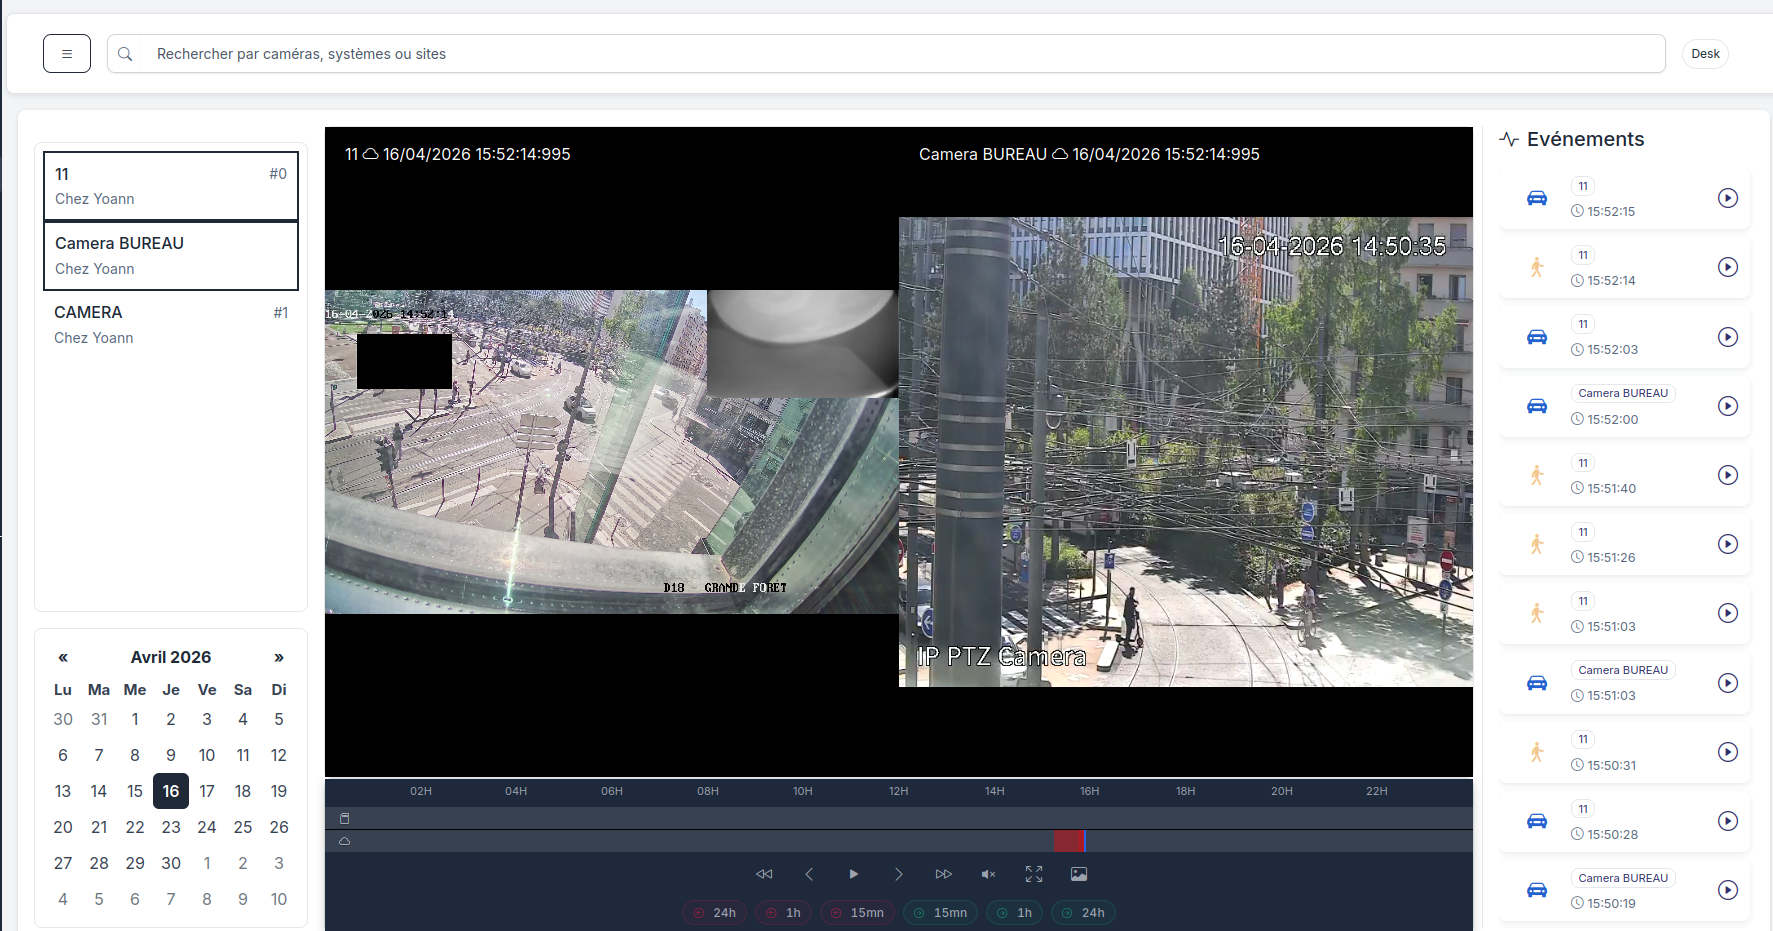Play the 15:51:40 pedestrian event

click(1727, 475)
